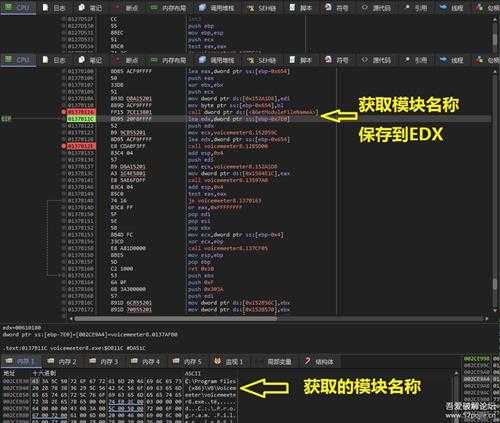Screen dimensions: 500x423
Task: Open the 脚本 script tab in the lower tab bar
Action: [300, 60]
